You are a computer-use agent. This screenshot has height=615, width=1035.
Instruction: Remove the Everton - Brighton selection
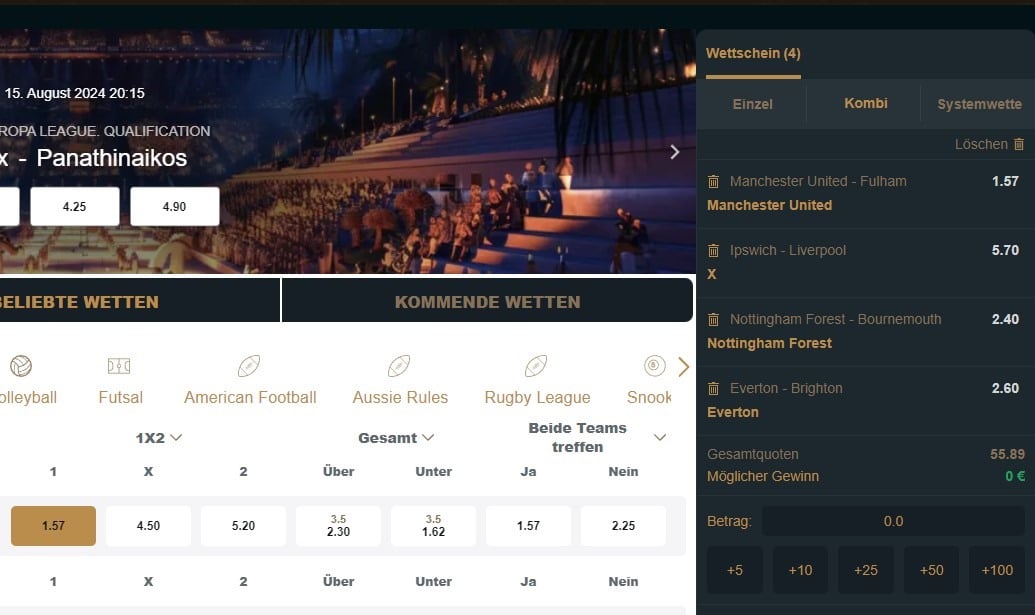(713, 388)
